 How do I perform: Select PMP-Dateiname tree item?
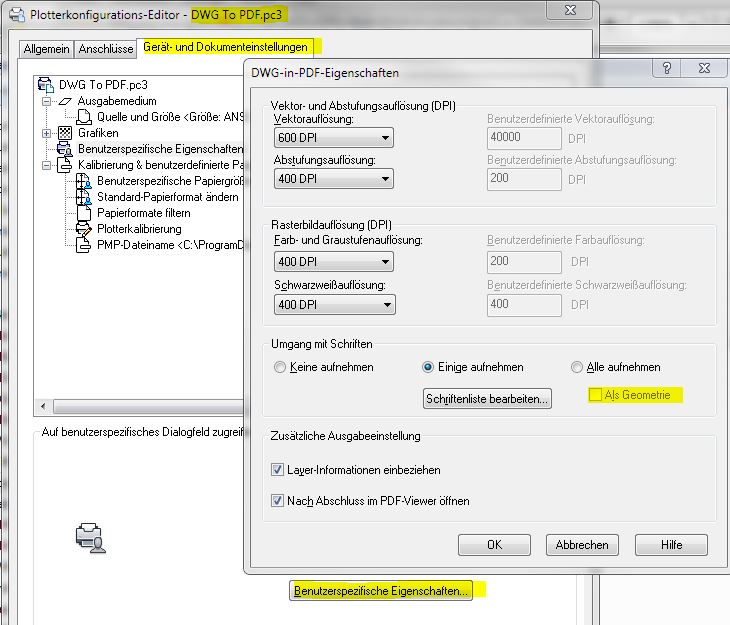tap(170, 245)
